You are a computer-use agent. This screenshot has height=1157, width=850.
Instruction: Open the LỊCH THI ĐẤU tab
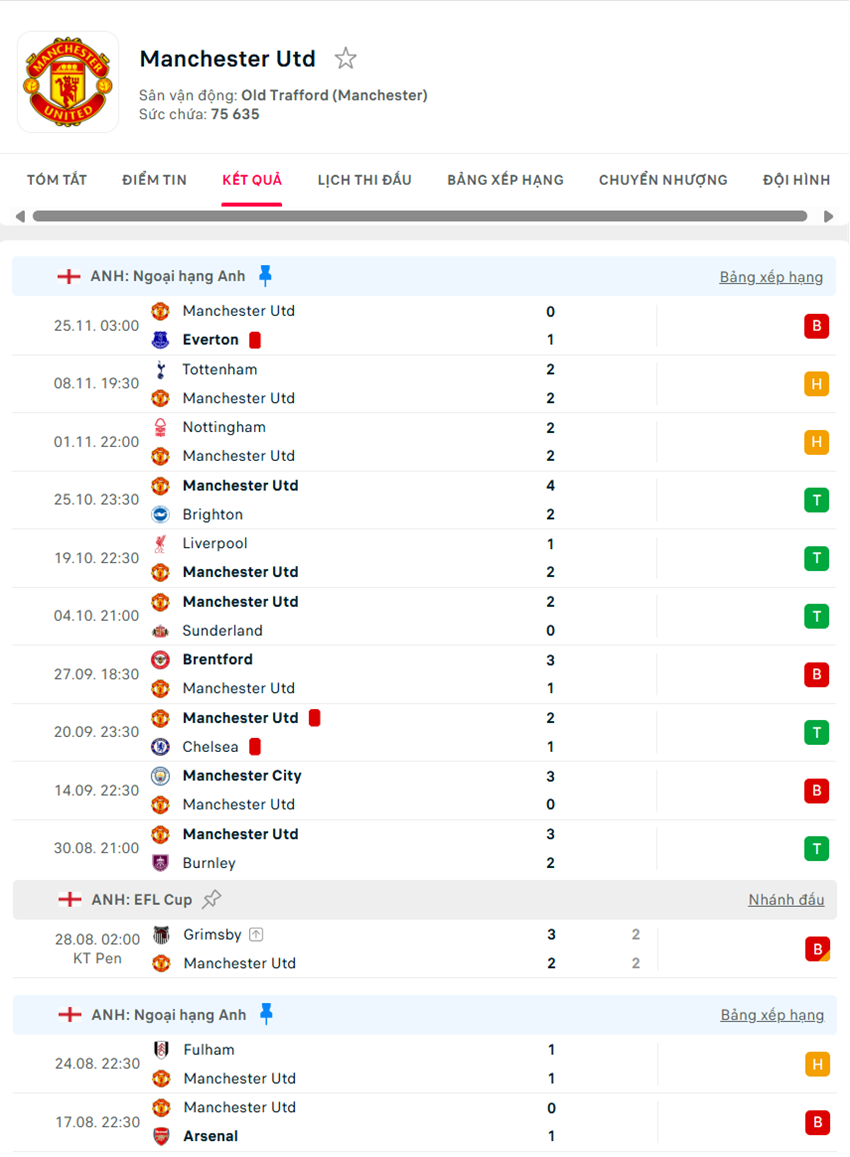[x=364, y=180]
